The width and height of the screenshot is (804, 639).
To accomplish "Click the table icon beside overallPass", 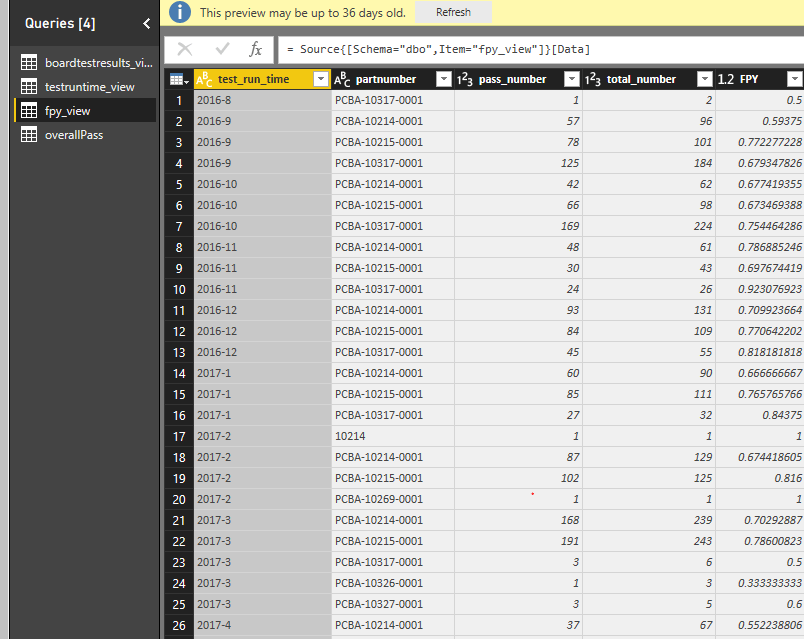I will pyautogui.click(x=28, y=134).
